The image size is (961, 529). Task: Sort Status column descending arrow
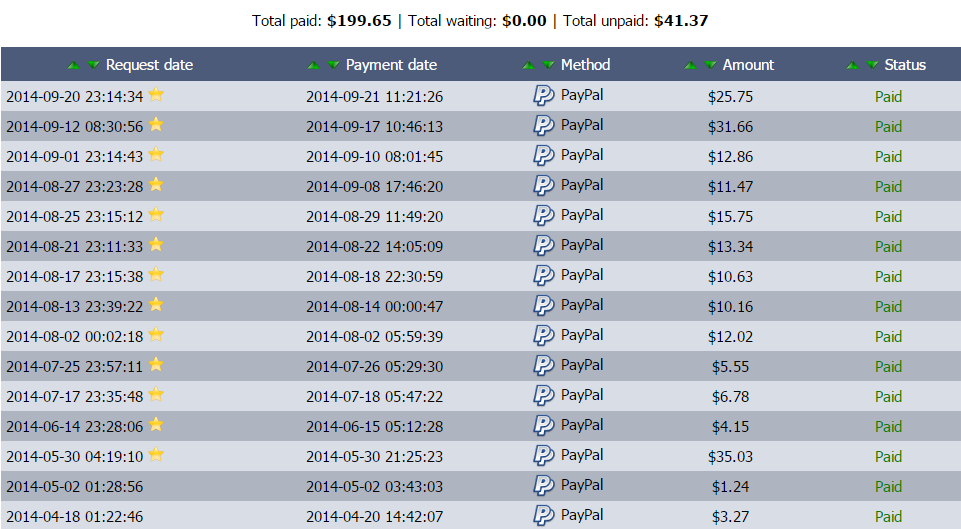pos(872,65)
